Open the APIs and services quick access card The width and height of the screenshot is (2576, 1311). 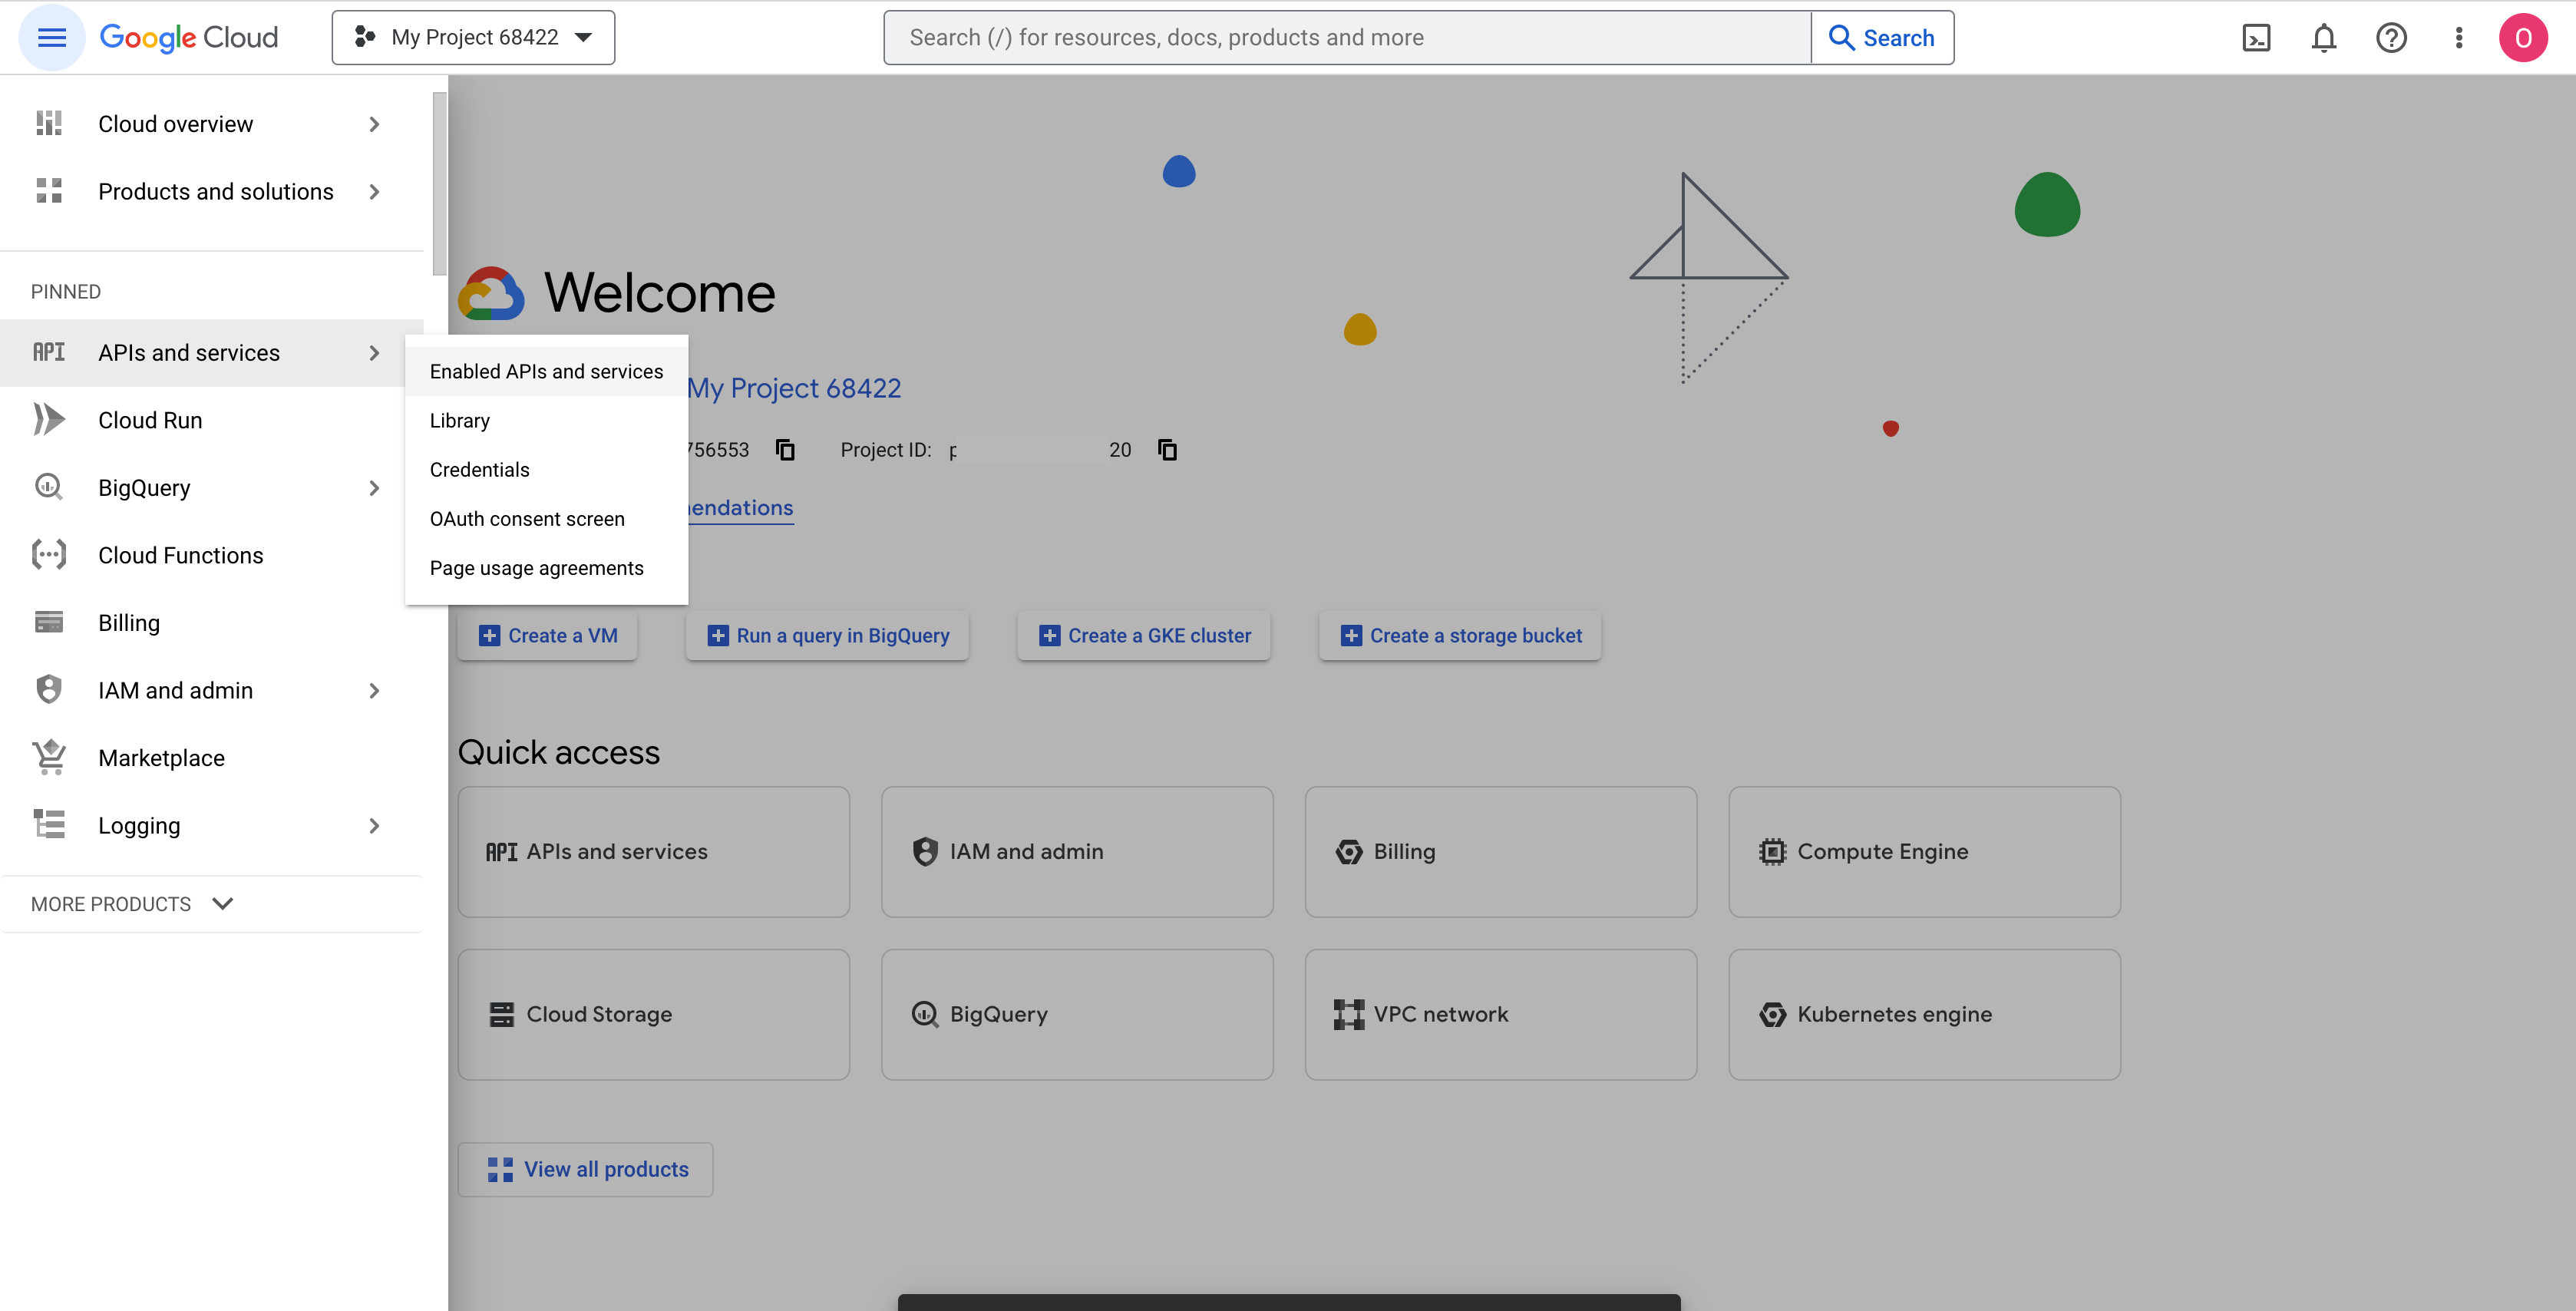pos(654,852)
